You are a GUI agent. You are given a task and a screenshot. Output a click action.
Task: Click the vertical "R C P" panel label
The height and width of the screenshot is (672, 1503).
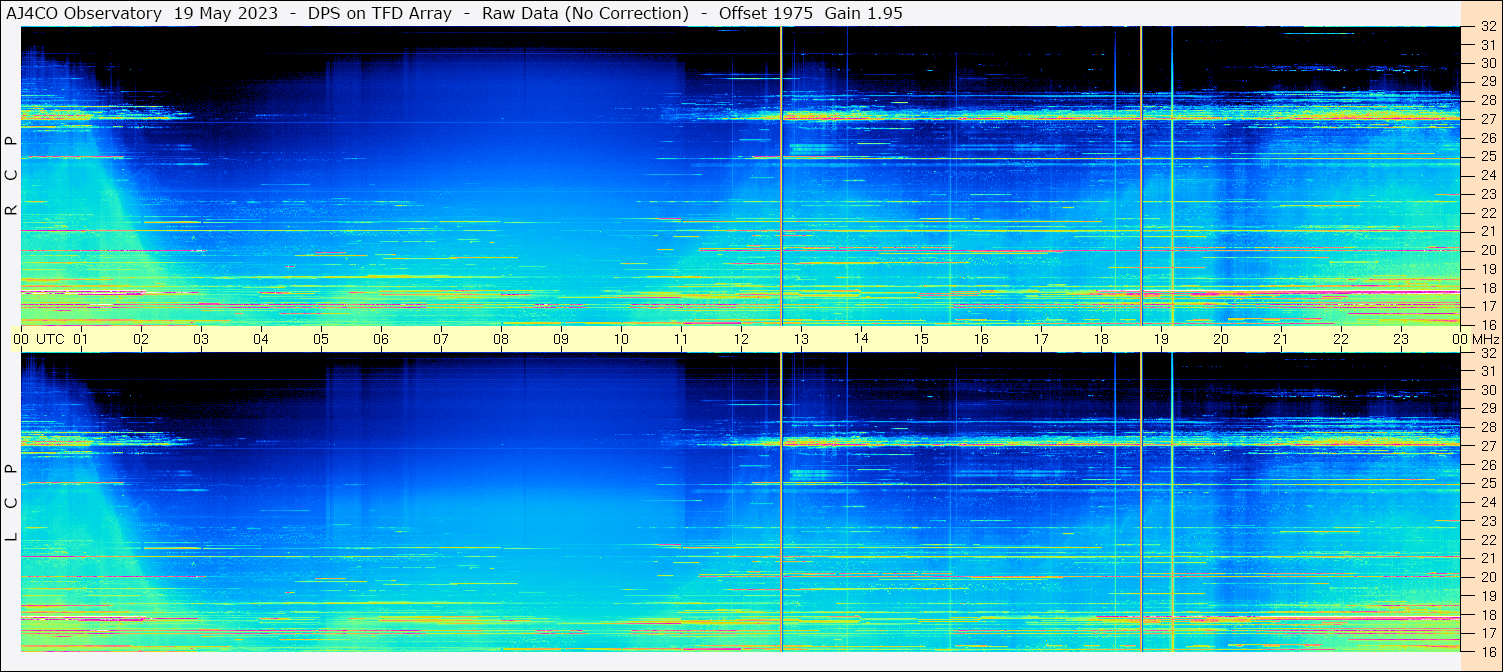coord(11,176)
